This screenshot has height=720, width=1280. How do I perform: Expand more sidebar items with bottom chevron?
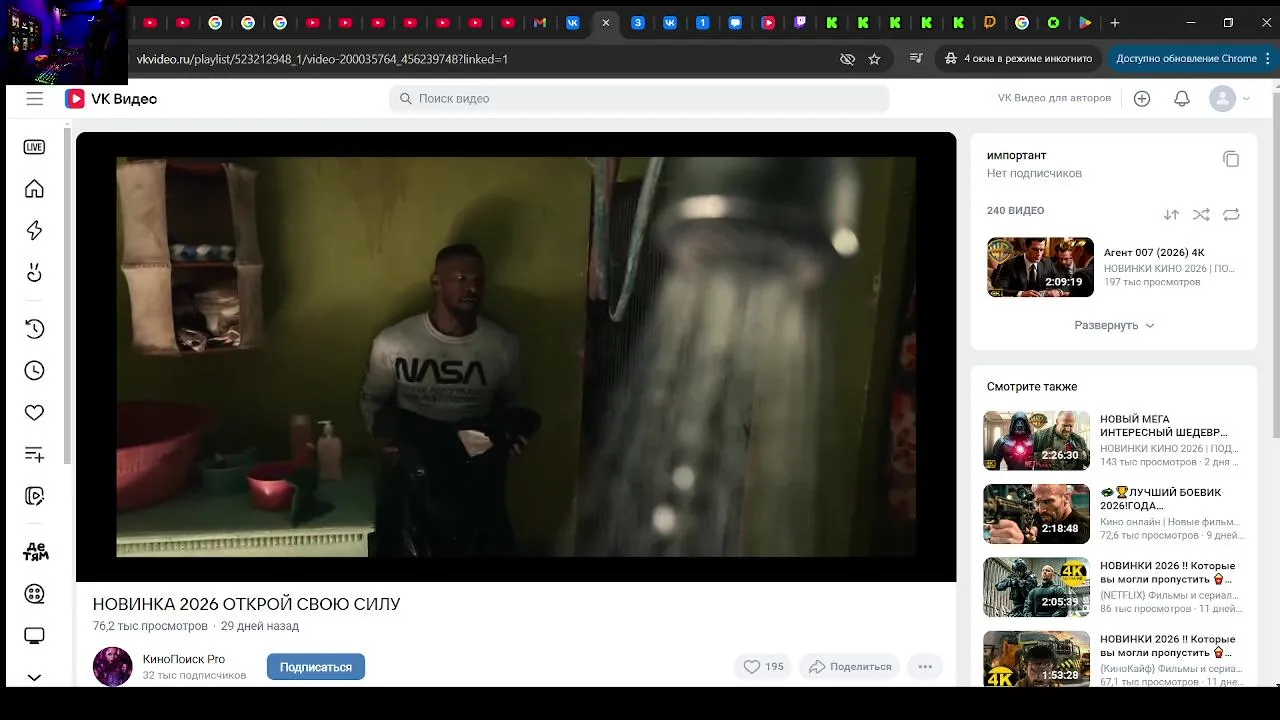[x=34, y=677]
